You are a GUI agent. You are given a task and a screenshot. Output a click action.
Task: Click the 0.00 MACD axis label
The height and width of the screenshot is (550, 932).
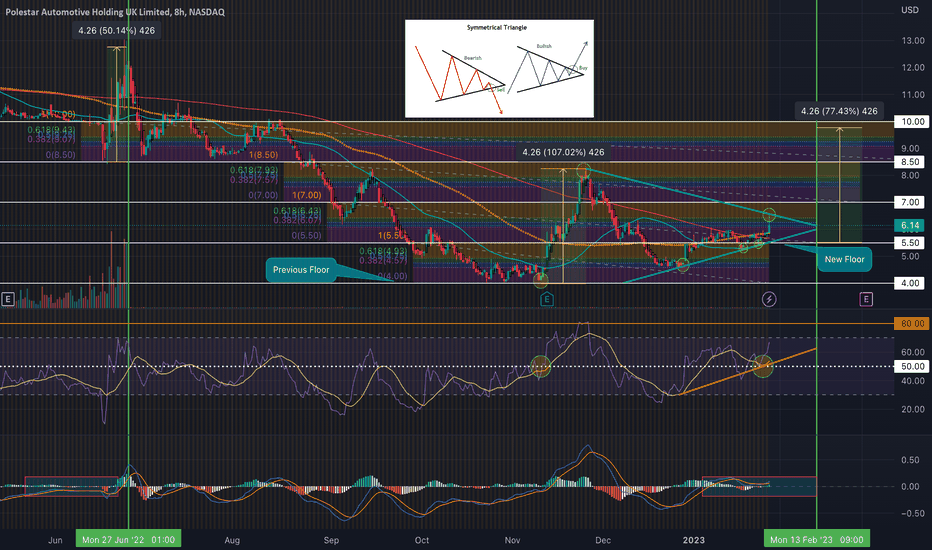click(x=911, y=486)
